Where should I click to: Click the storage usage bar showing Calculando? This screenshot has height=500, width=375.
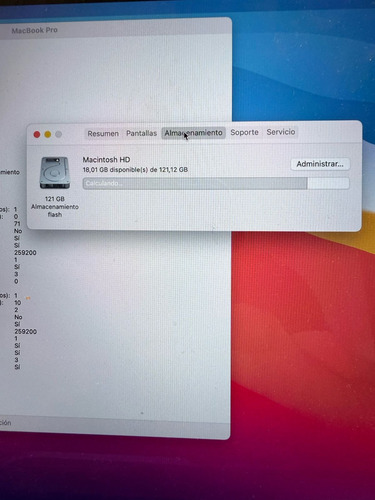pyautogui.click(x=216, y=183)
